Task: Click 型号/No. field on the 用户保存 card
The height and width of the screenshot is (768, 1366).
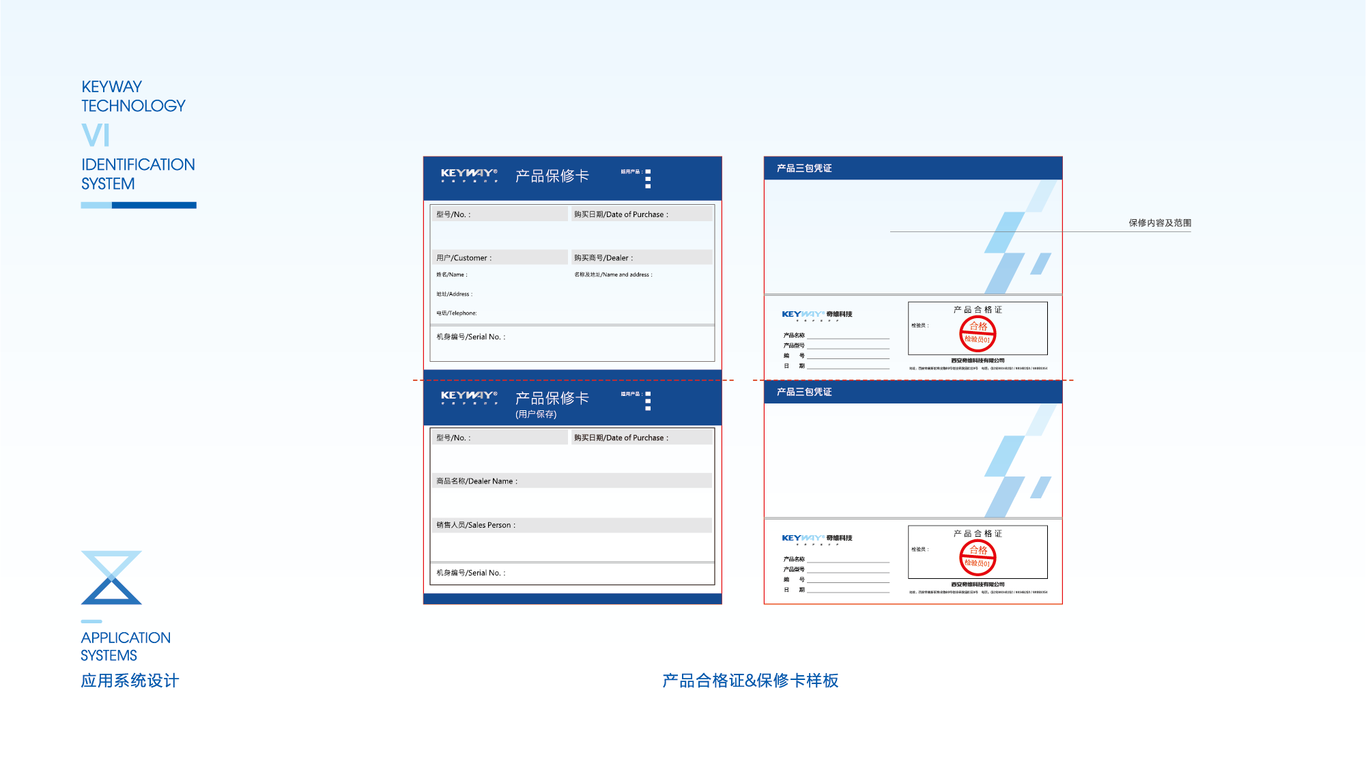Action: click(x=500, y=438)
